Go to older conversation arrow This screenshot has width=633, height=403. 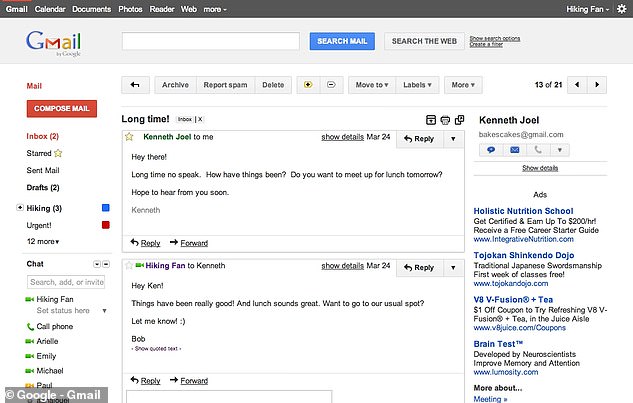(597, 85)
